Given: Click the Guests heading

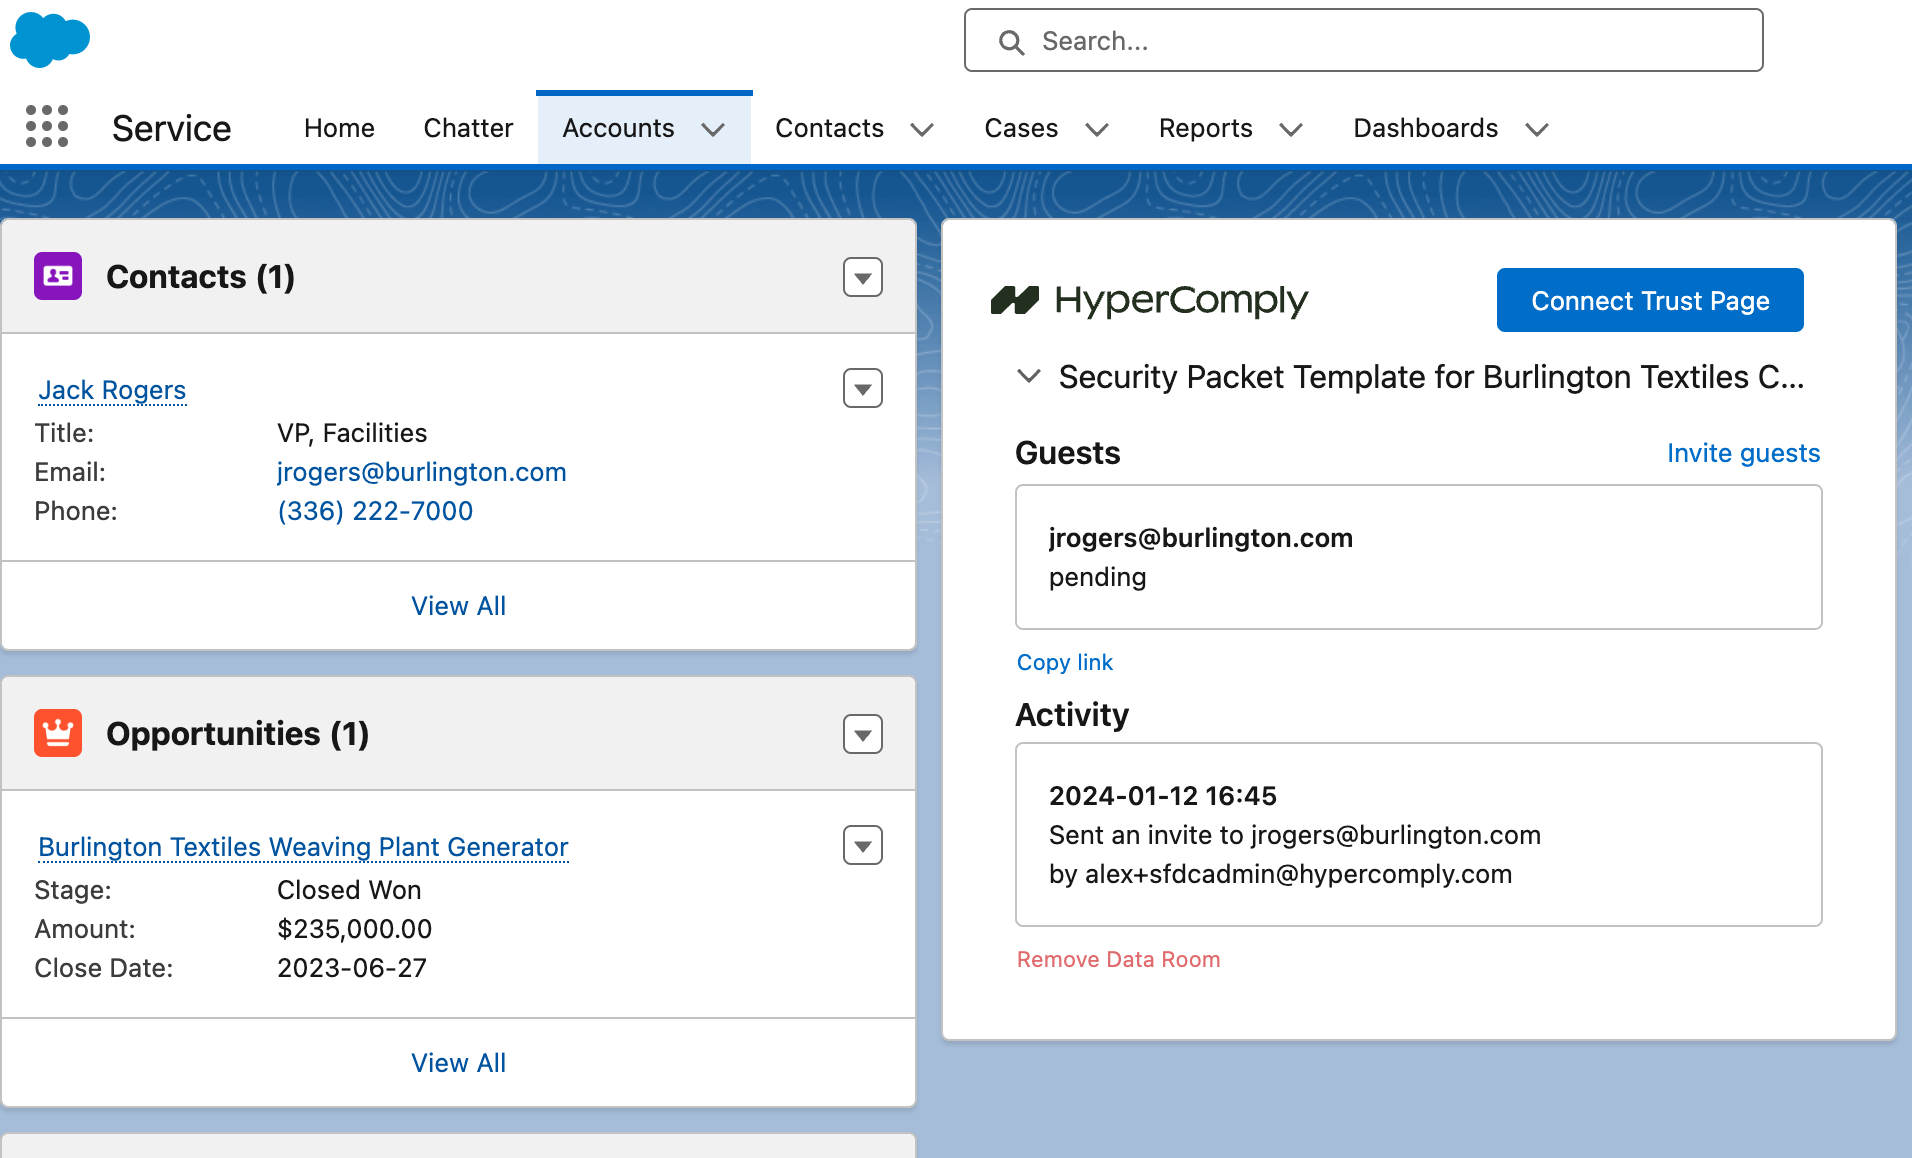Looking at the screenshot, I should (x=1067, y=453).
